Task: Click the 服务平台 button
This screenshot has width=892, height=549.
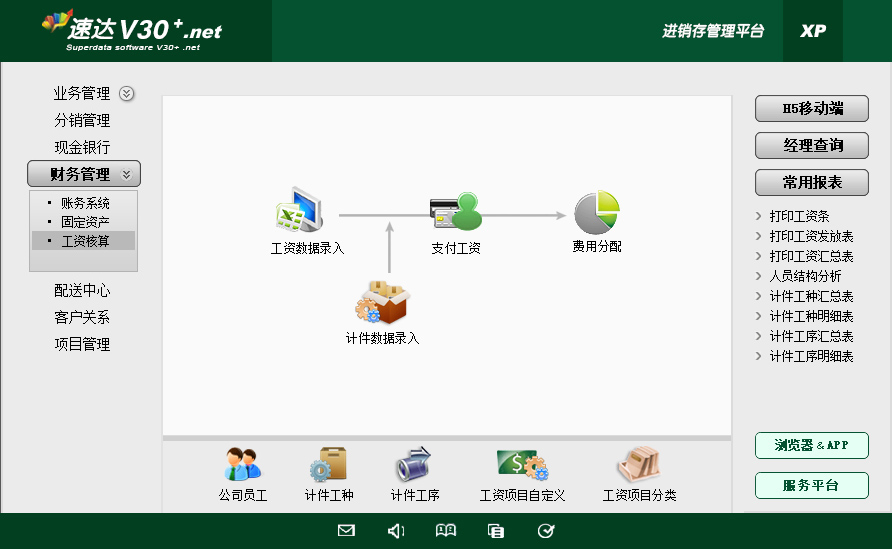Action: pyautogui.click(x=812, y=486)
